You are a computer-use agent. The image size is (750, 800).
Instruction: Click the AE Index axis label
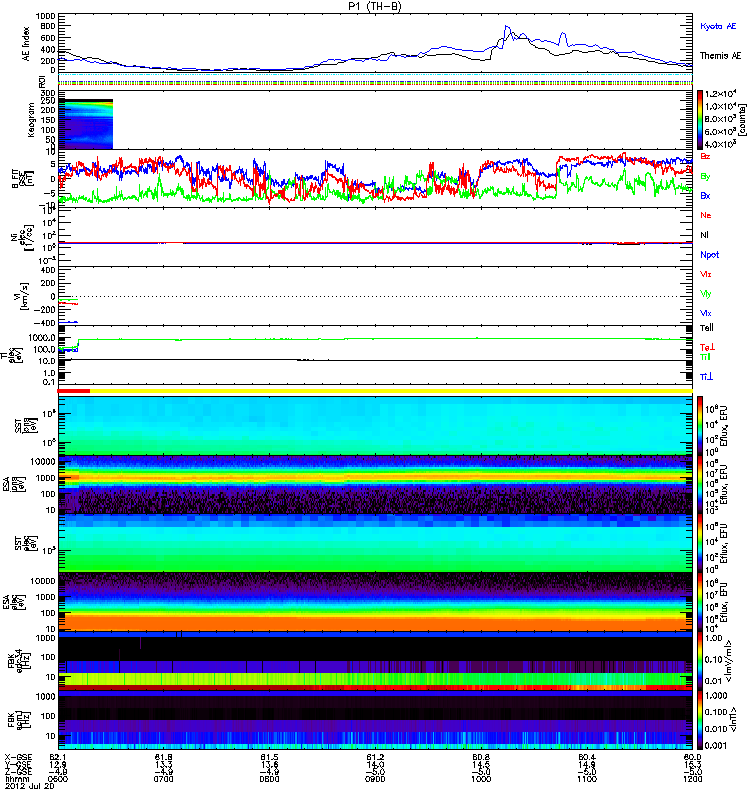tap(27, 44)
